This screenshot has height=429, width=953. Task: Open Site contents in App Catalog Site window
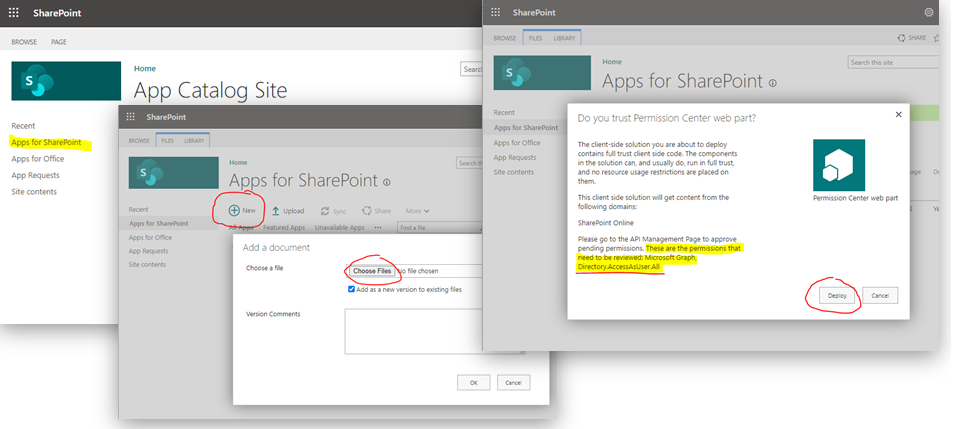point(34,191)
